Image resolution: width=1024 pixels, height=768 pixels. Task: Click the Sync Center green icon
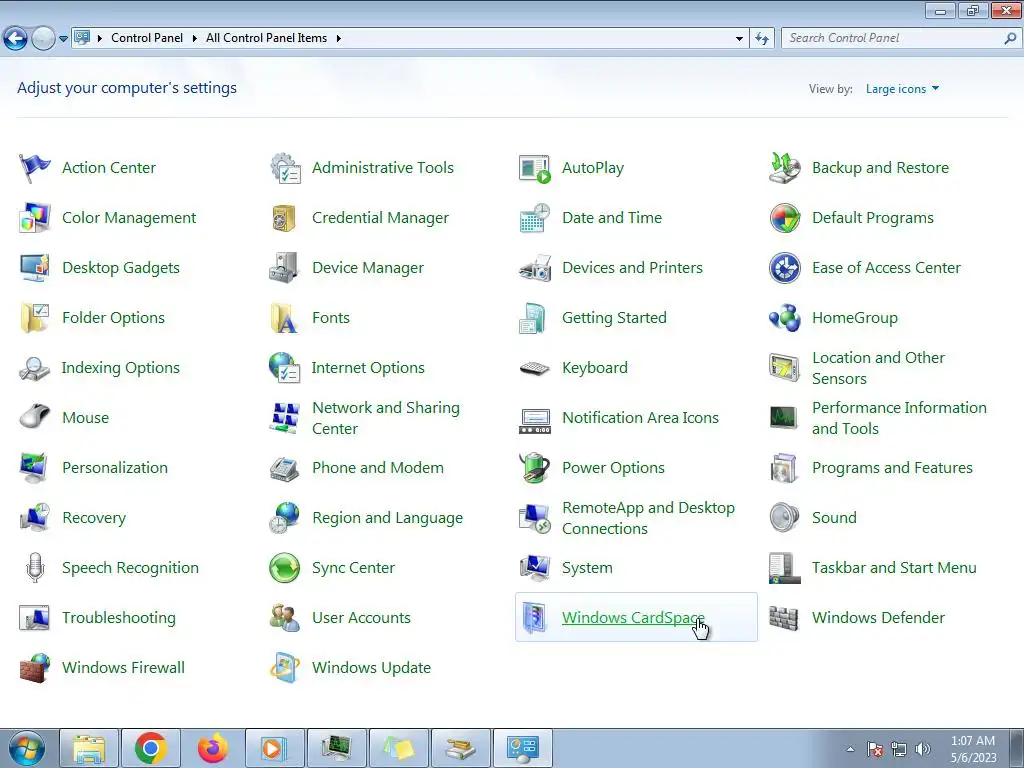(285, 568)
